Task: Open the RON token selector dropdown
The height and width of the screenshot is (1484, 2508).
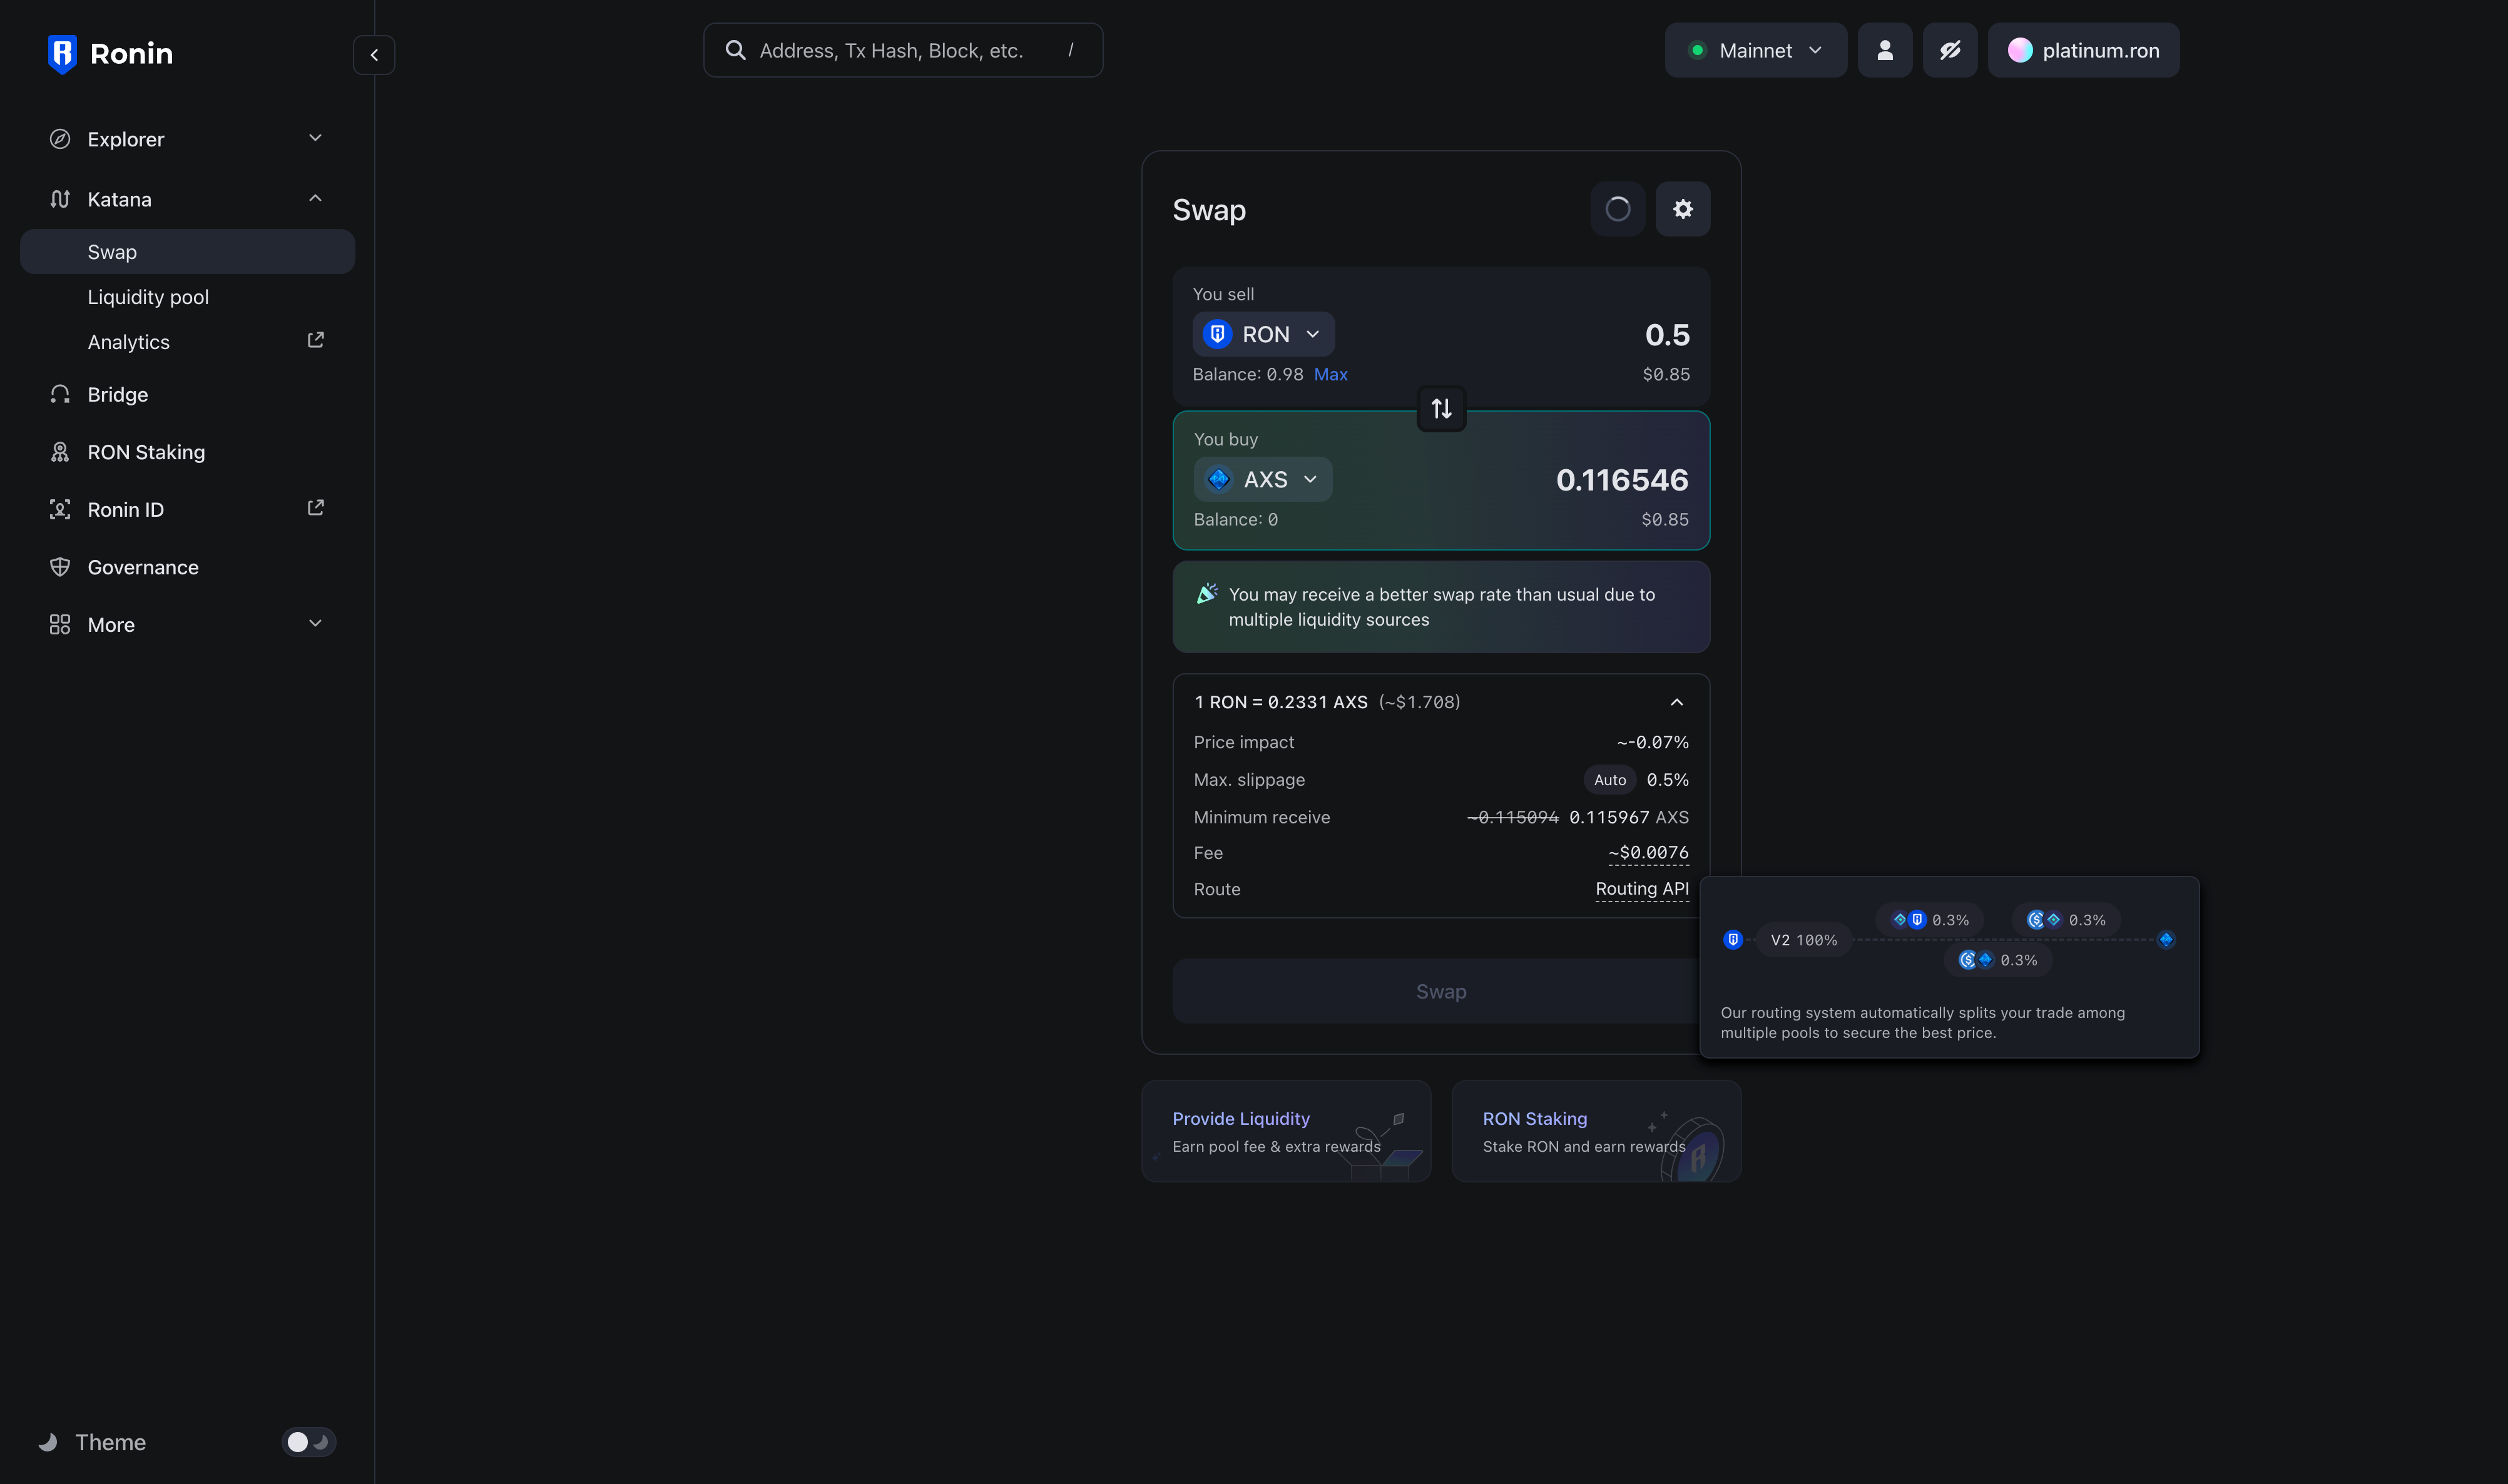Action: (1263, 333)
